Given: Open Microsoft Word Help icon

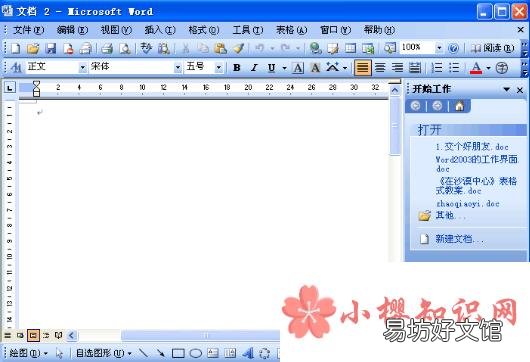Looking at the screenshot, I should click(453, 48).
